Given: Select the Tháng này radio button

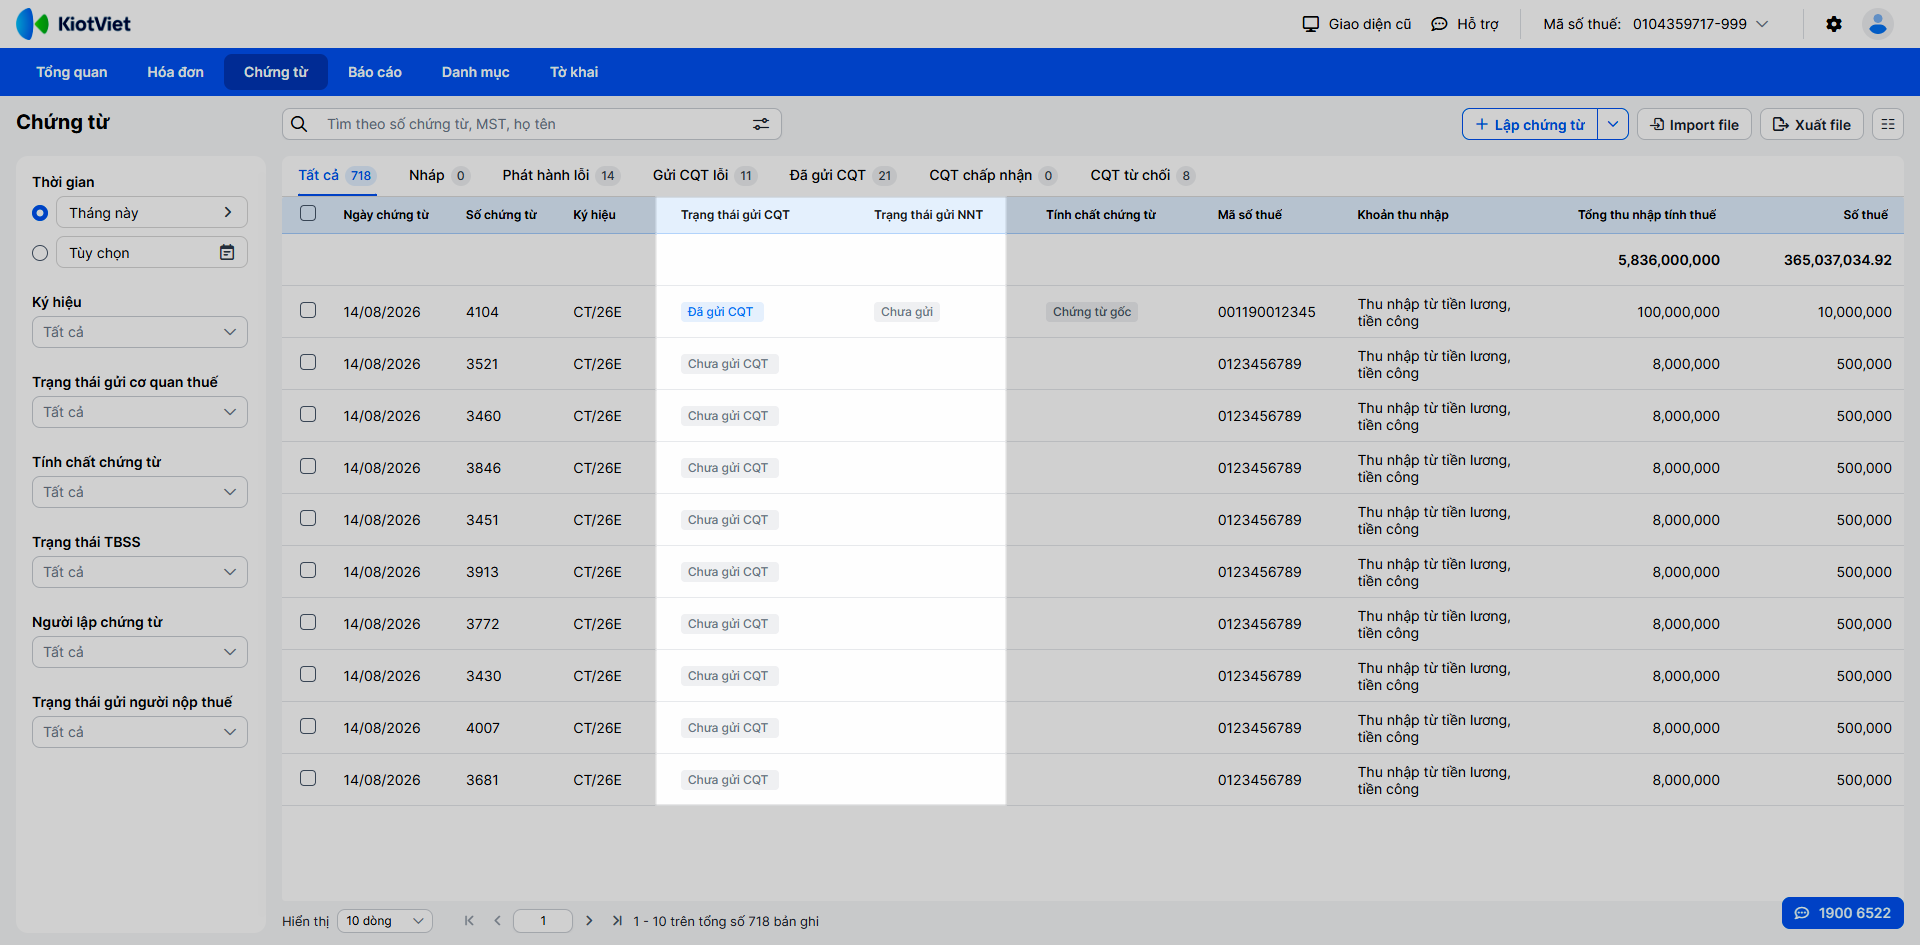Looking at the screenshot, I should click(40, 213).
